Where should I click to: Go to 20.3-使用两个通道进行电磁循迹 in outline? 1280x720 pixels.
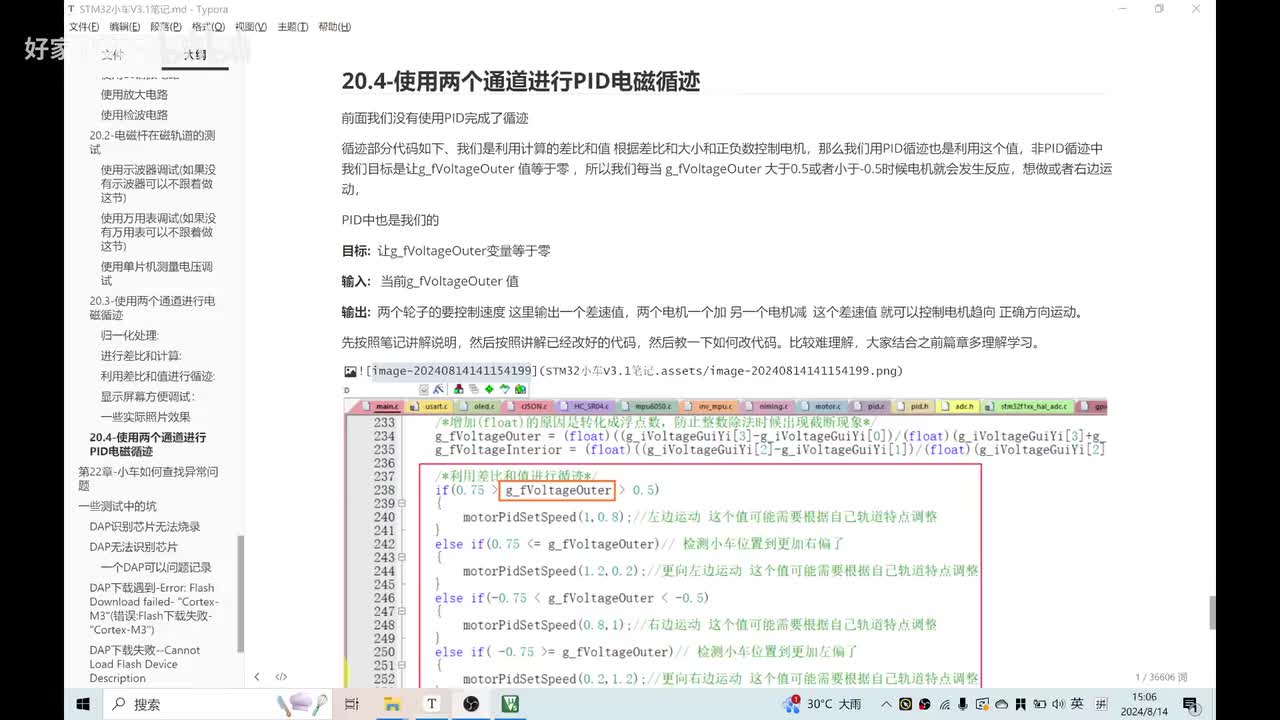[152, 308]
